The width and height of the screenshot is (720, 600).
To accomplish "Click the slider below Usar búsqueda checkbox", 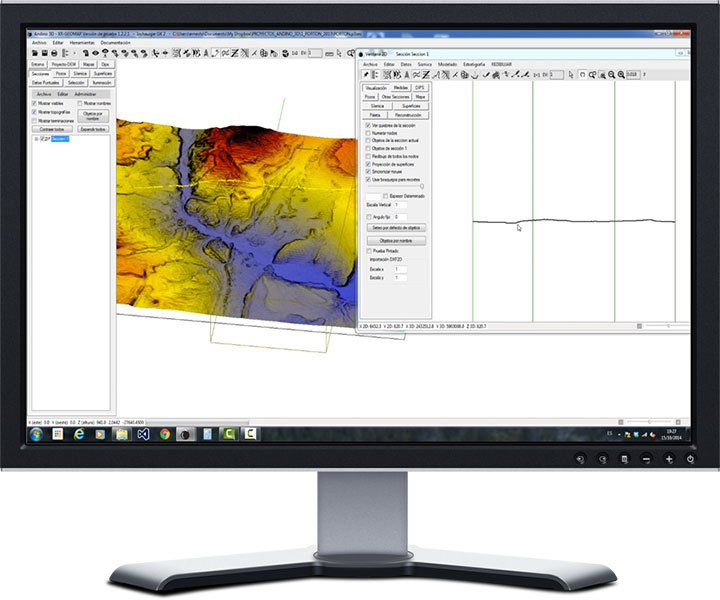I will click(x=395, y=186).
